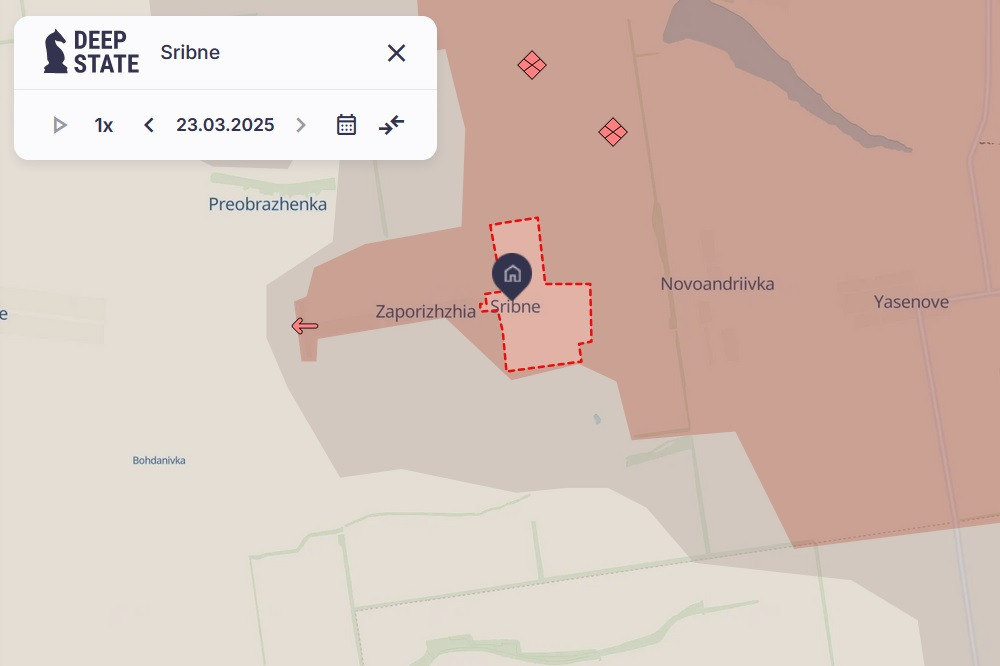Advance to the next date
1000x666 pixels.
pos(300,125)
